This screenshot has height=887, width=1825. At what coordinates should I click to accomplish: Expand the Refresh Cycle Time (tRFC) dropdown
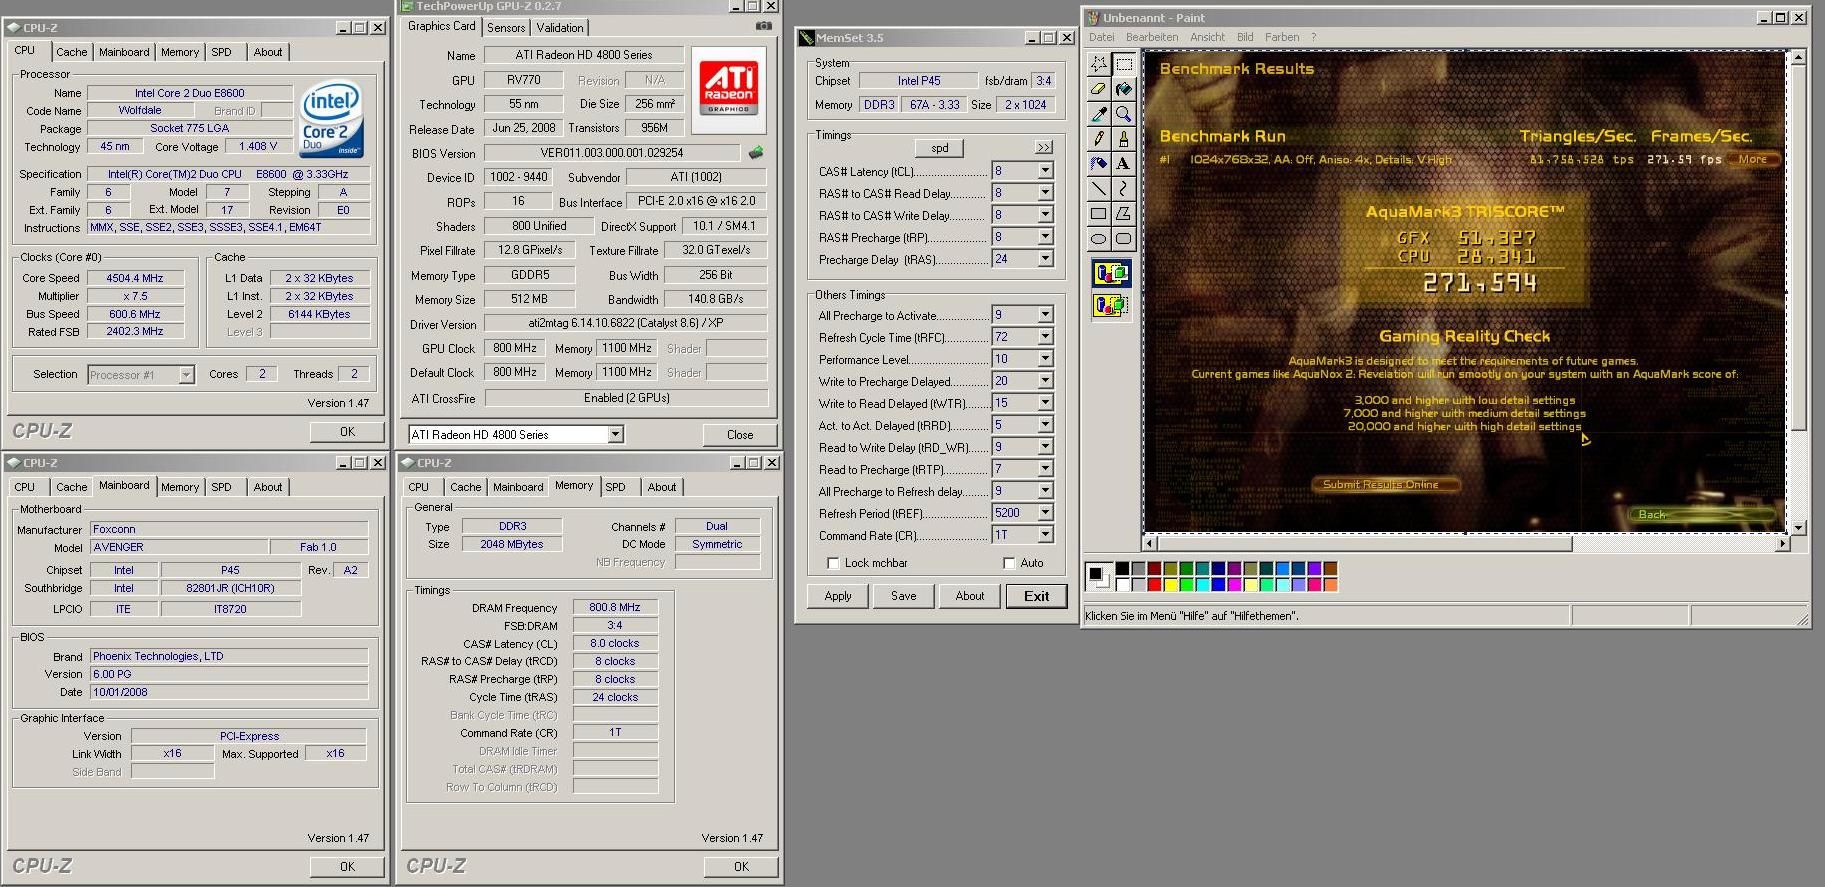coord(1045,337)
